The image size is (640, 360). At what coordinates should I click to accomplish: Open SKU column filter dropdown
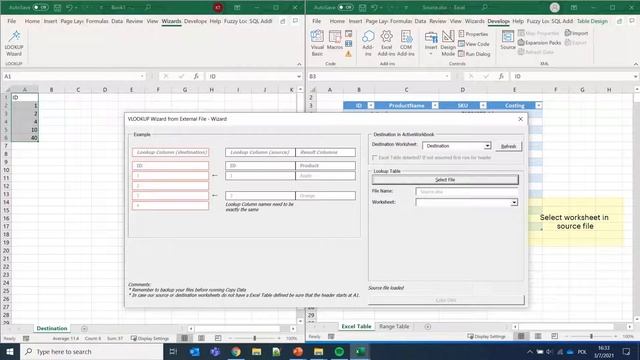pyautogui.click(x=483, y=106)
